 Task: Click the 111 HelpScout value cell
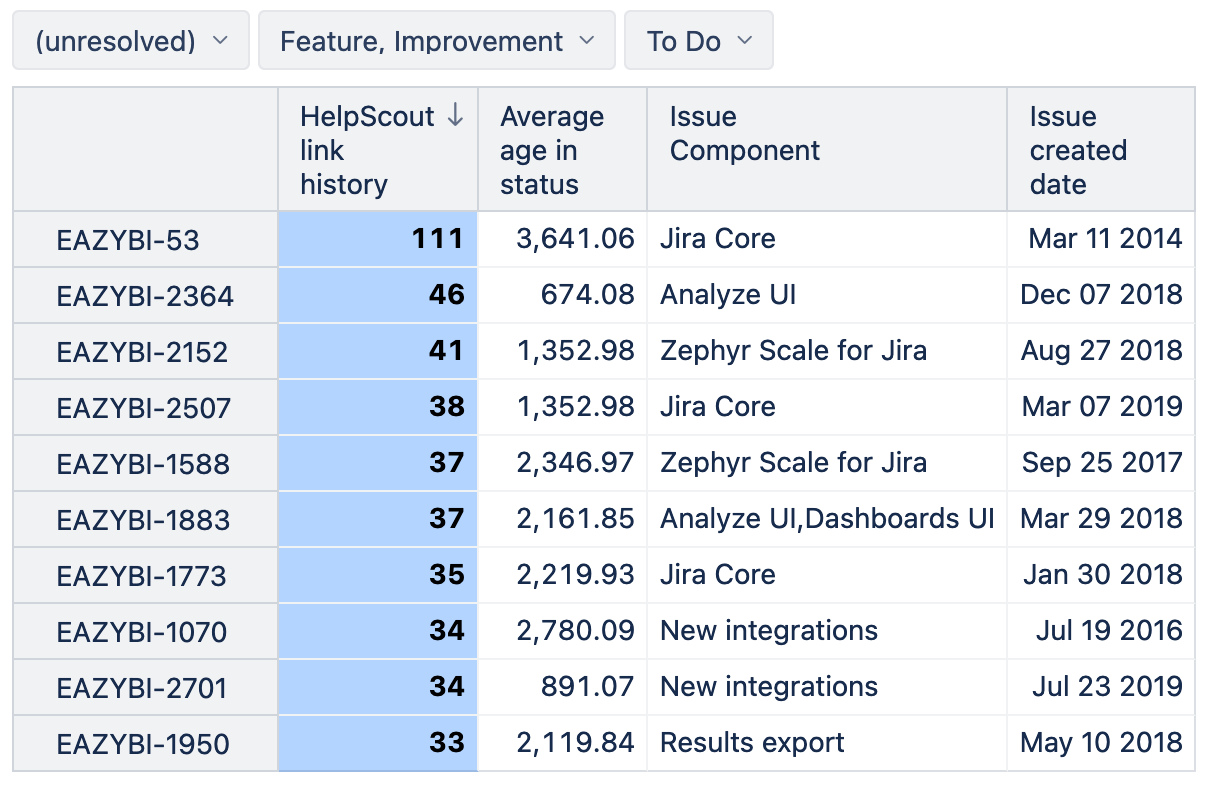pyautogui.click(x=378, y=239)
